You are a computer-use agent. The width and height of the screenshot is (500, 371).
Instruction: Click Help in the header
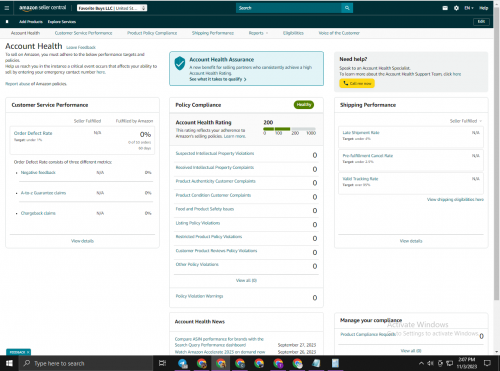(484, 8)
